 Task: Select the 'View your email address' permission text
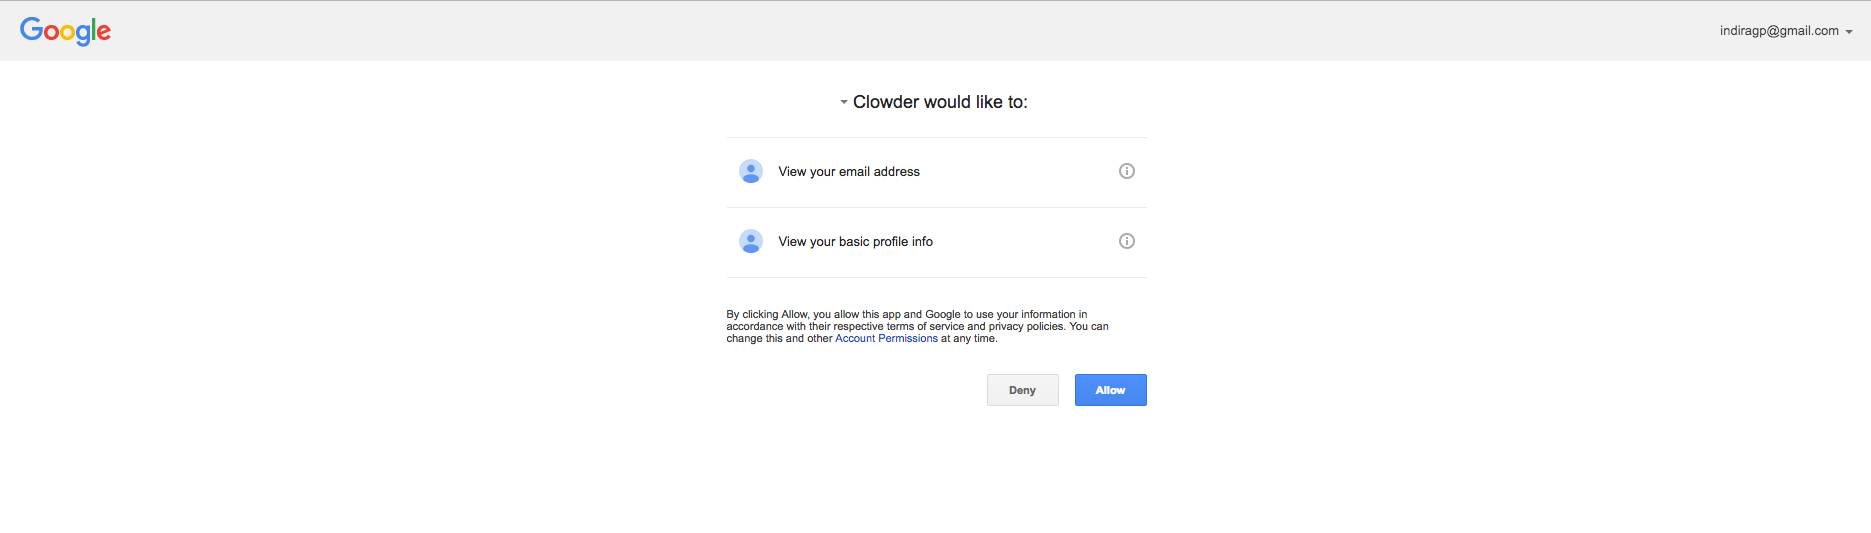pos(849,172)
